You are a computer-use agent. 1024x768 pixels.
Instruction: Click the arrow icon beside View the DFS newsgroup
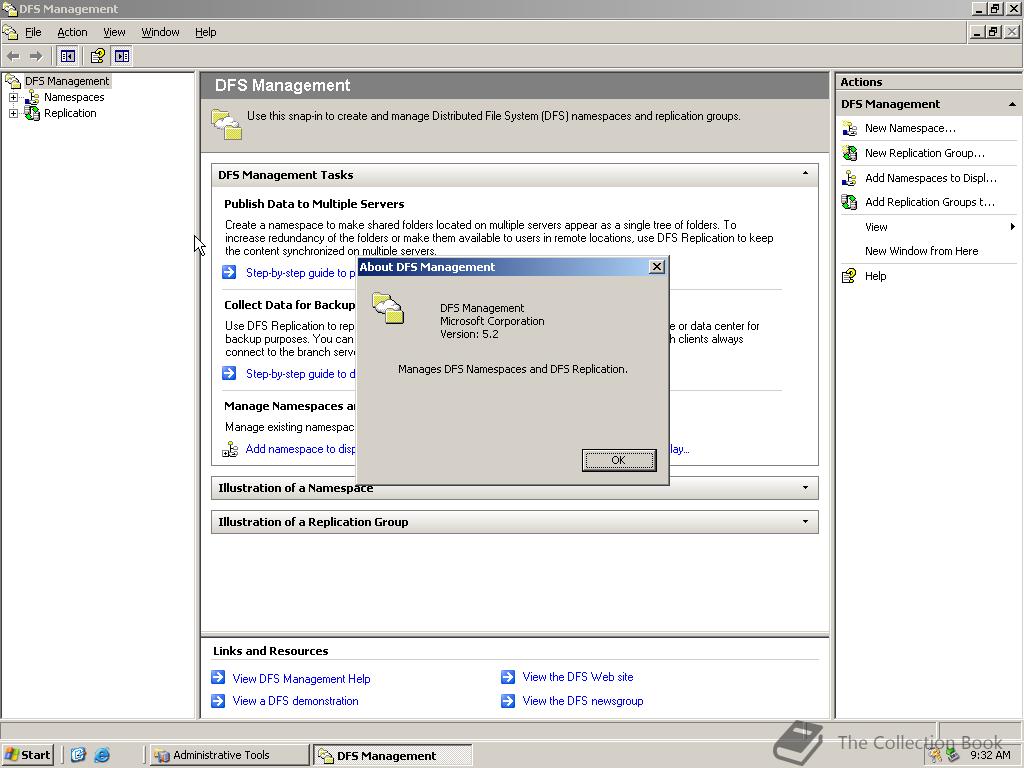point(507,701)
